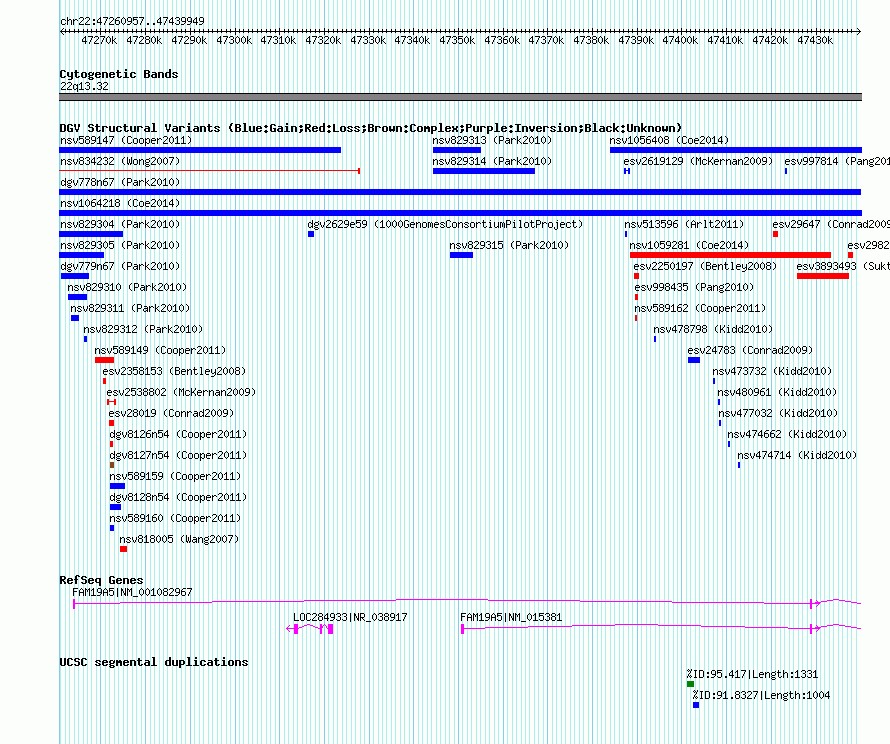890x744 pixels.
Task: Click the nsv589160 (Cooper2011) label
Action: tap(175, 518)
